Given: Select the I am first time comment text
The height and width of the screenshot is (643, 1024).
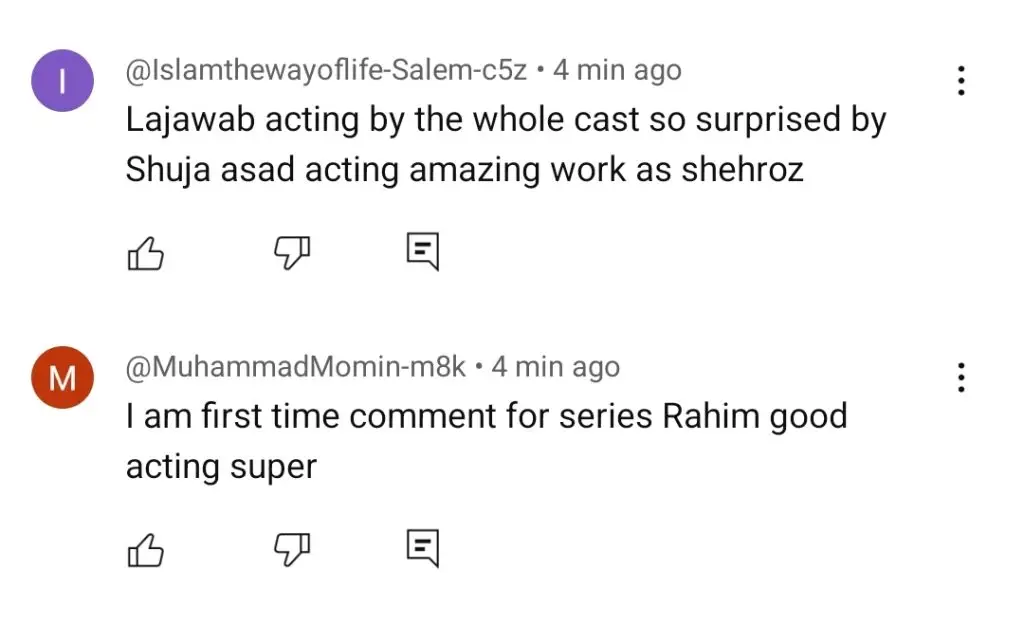Looking at the screenshot, I should click(x=487, y=441).
